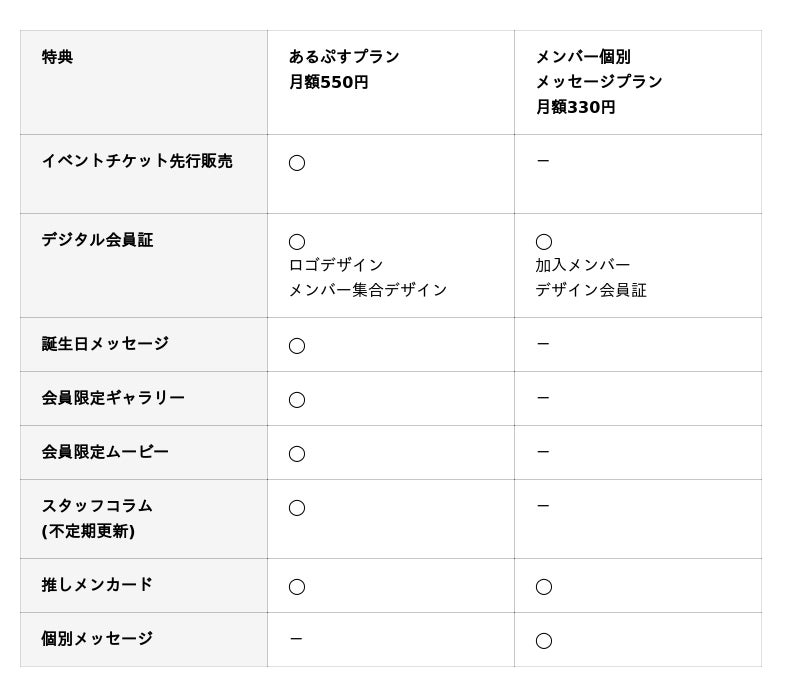Select the メンバー個別メッセージプラン 月額330円 header

(598, 82)
